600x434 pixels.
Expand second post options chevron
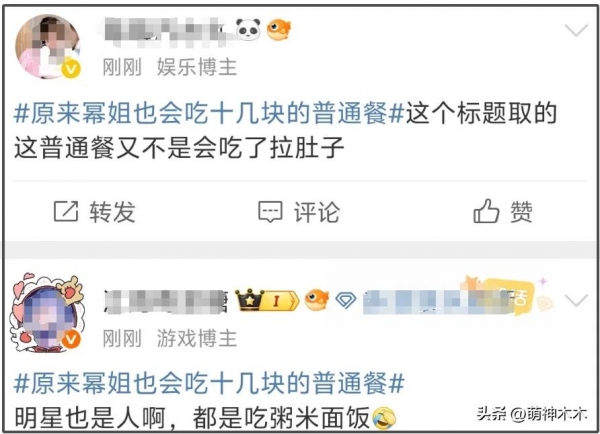tap(576, 300)
